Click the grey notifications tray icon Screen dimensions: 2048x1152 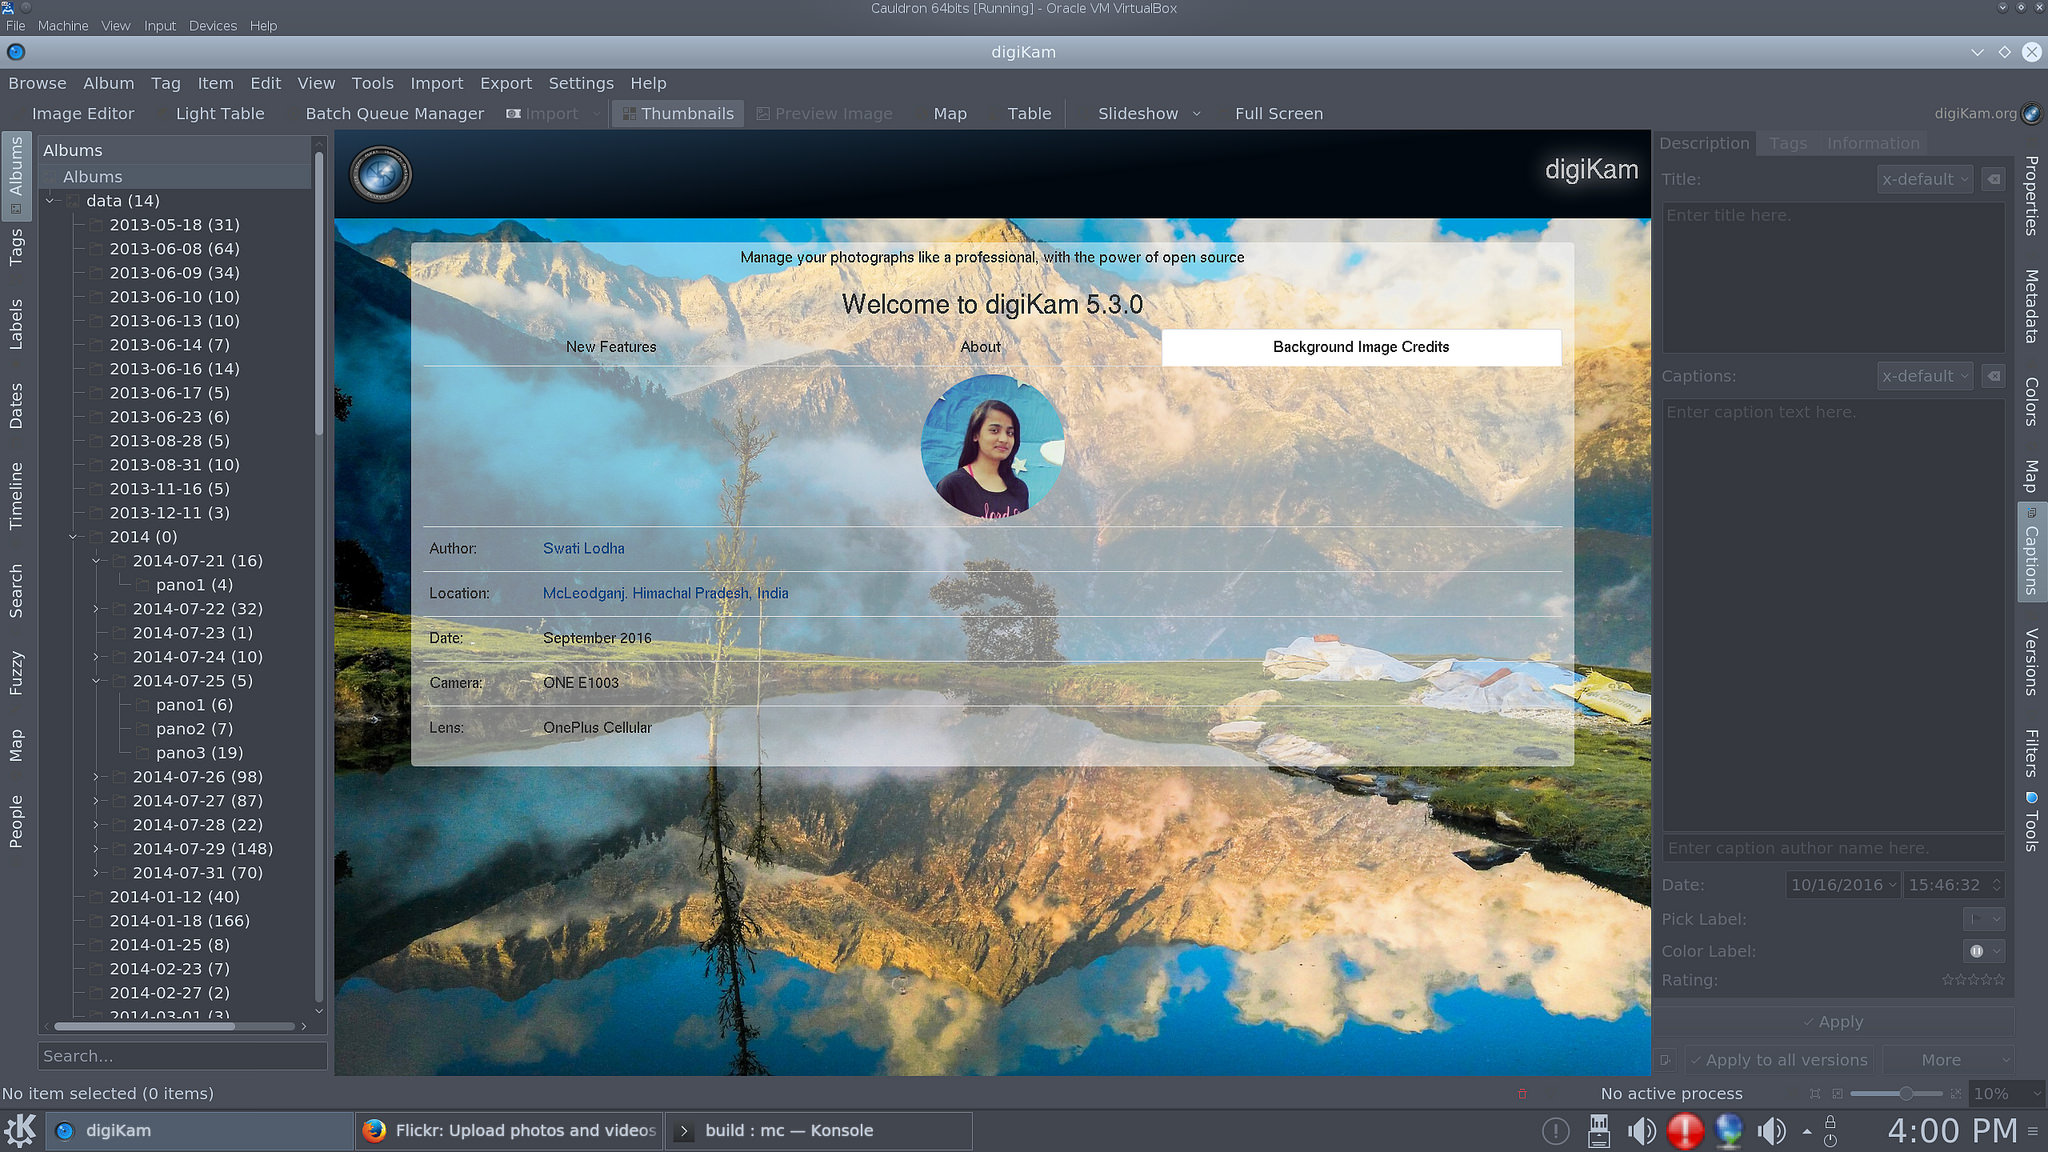[x=1555, y=1131]
